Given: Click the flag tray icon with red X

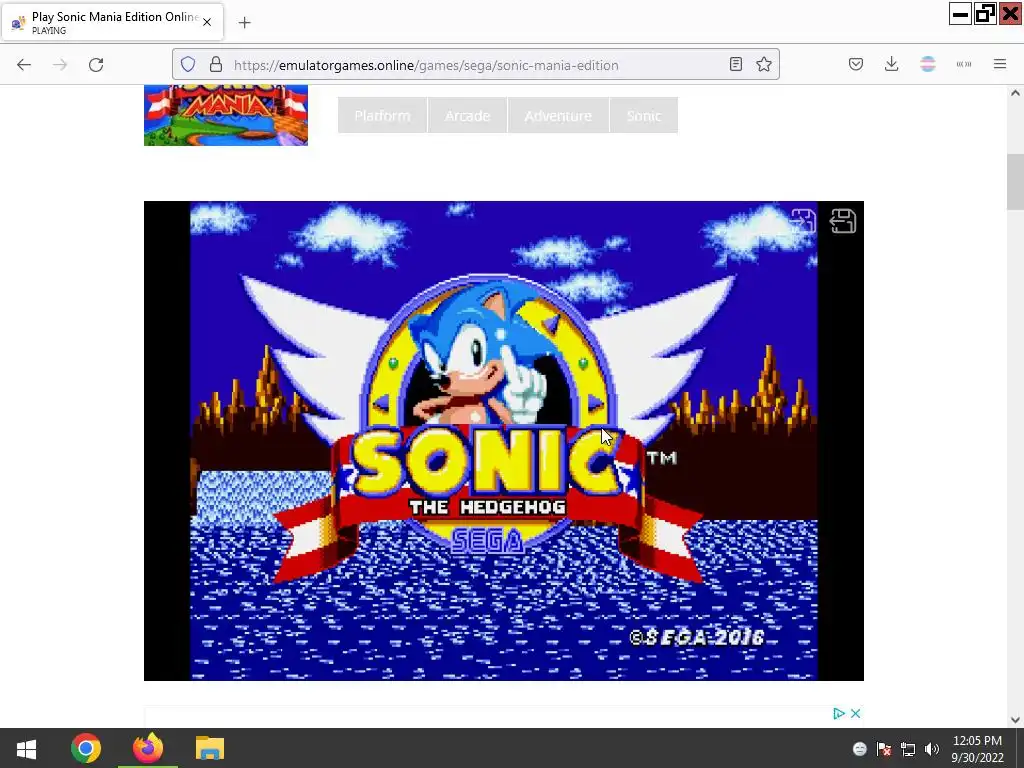Looking at the screenshot, I should click(884, 749).
